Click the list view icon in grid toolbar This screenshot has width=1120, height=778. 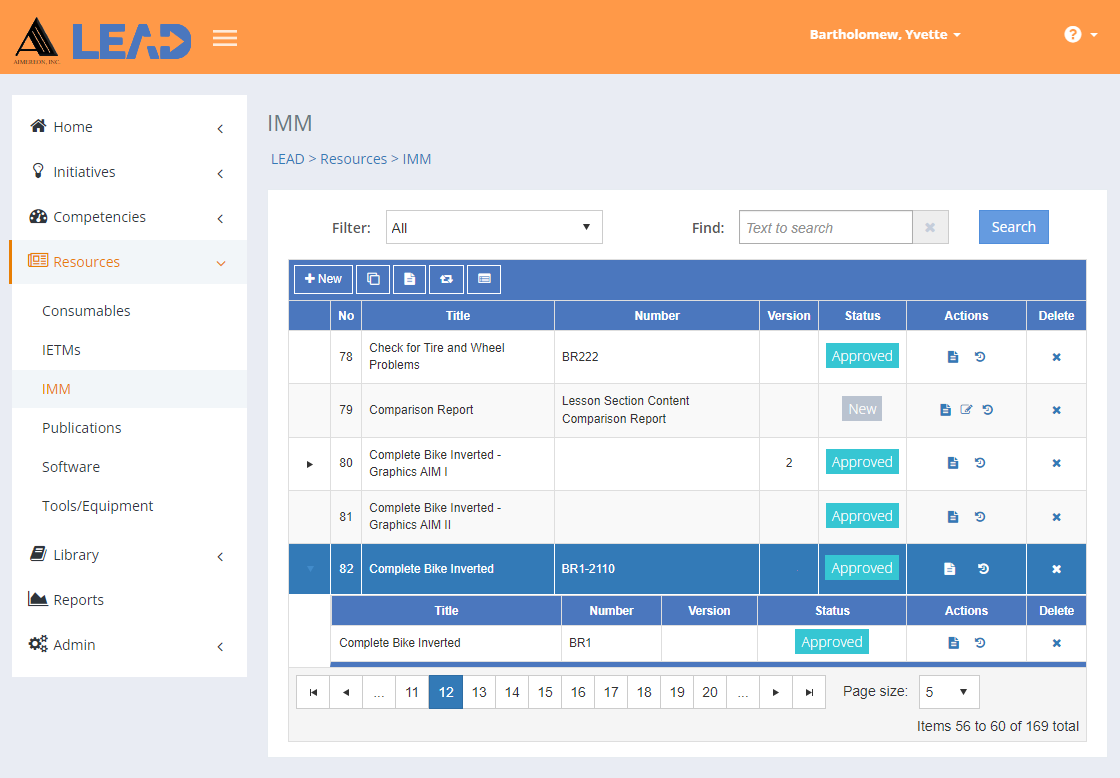click(484, 279)
